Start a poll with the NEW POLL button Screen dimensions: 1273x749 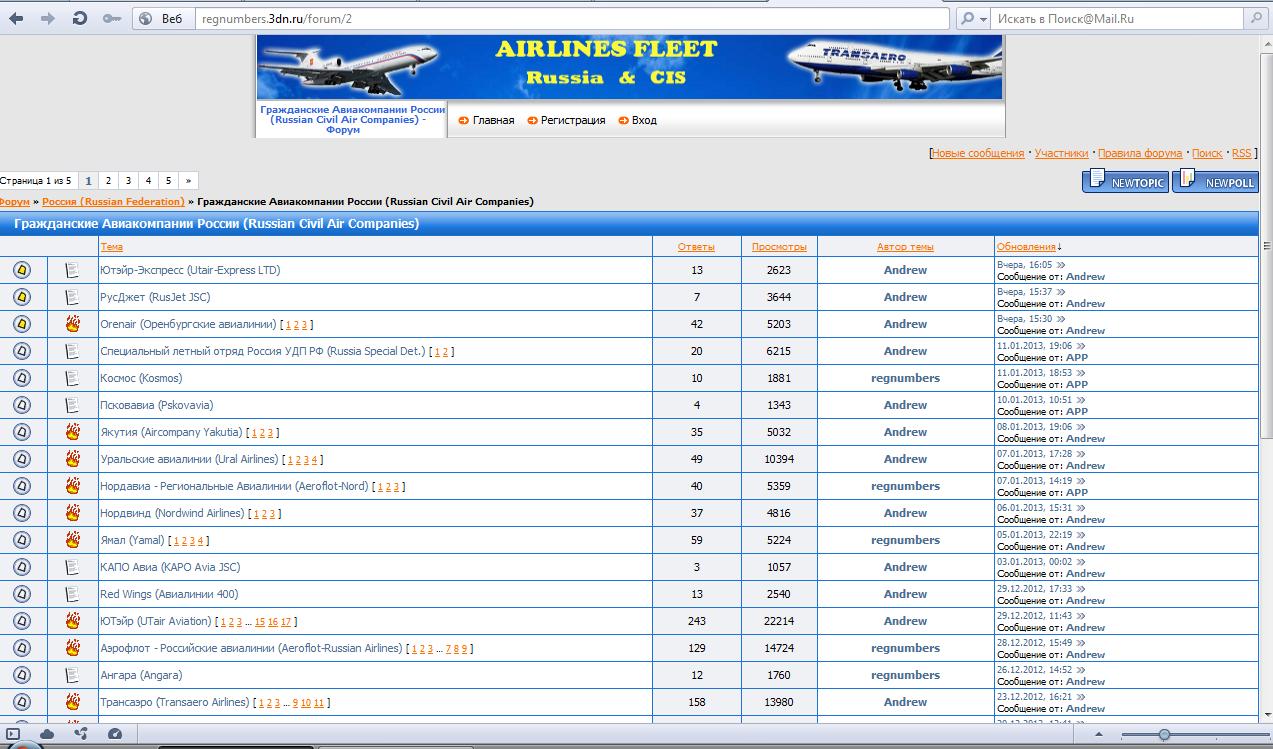click(1216, 181)
